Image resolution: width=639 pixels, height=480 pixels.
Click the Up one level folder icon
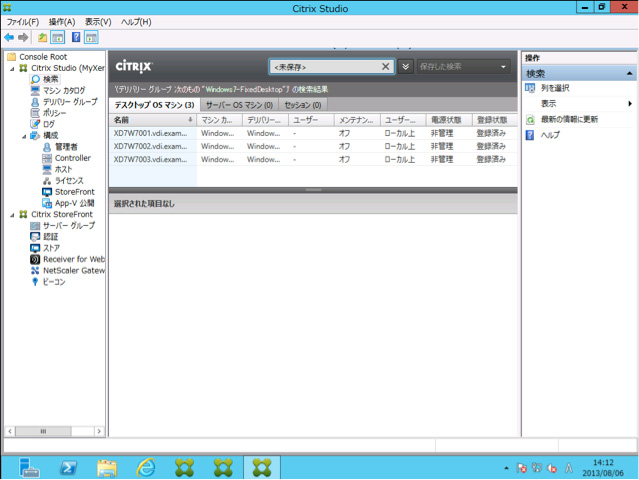42,38
